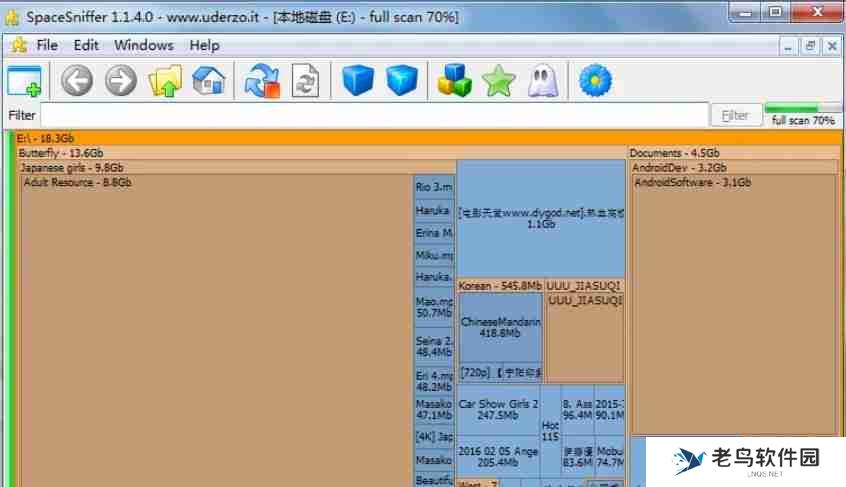This screenshot has width=846, height=487.
Task: Select the Mao.mp 50.7Mb file
Action: pos(434,307)
